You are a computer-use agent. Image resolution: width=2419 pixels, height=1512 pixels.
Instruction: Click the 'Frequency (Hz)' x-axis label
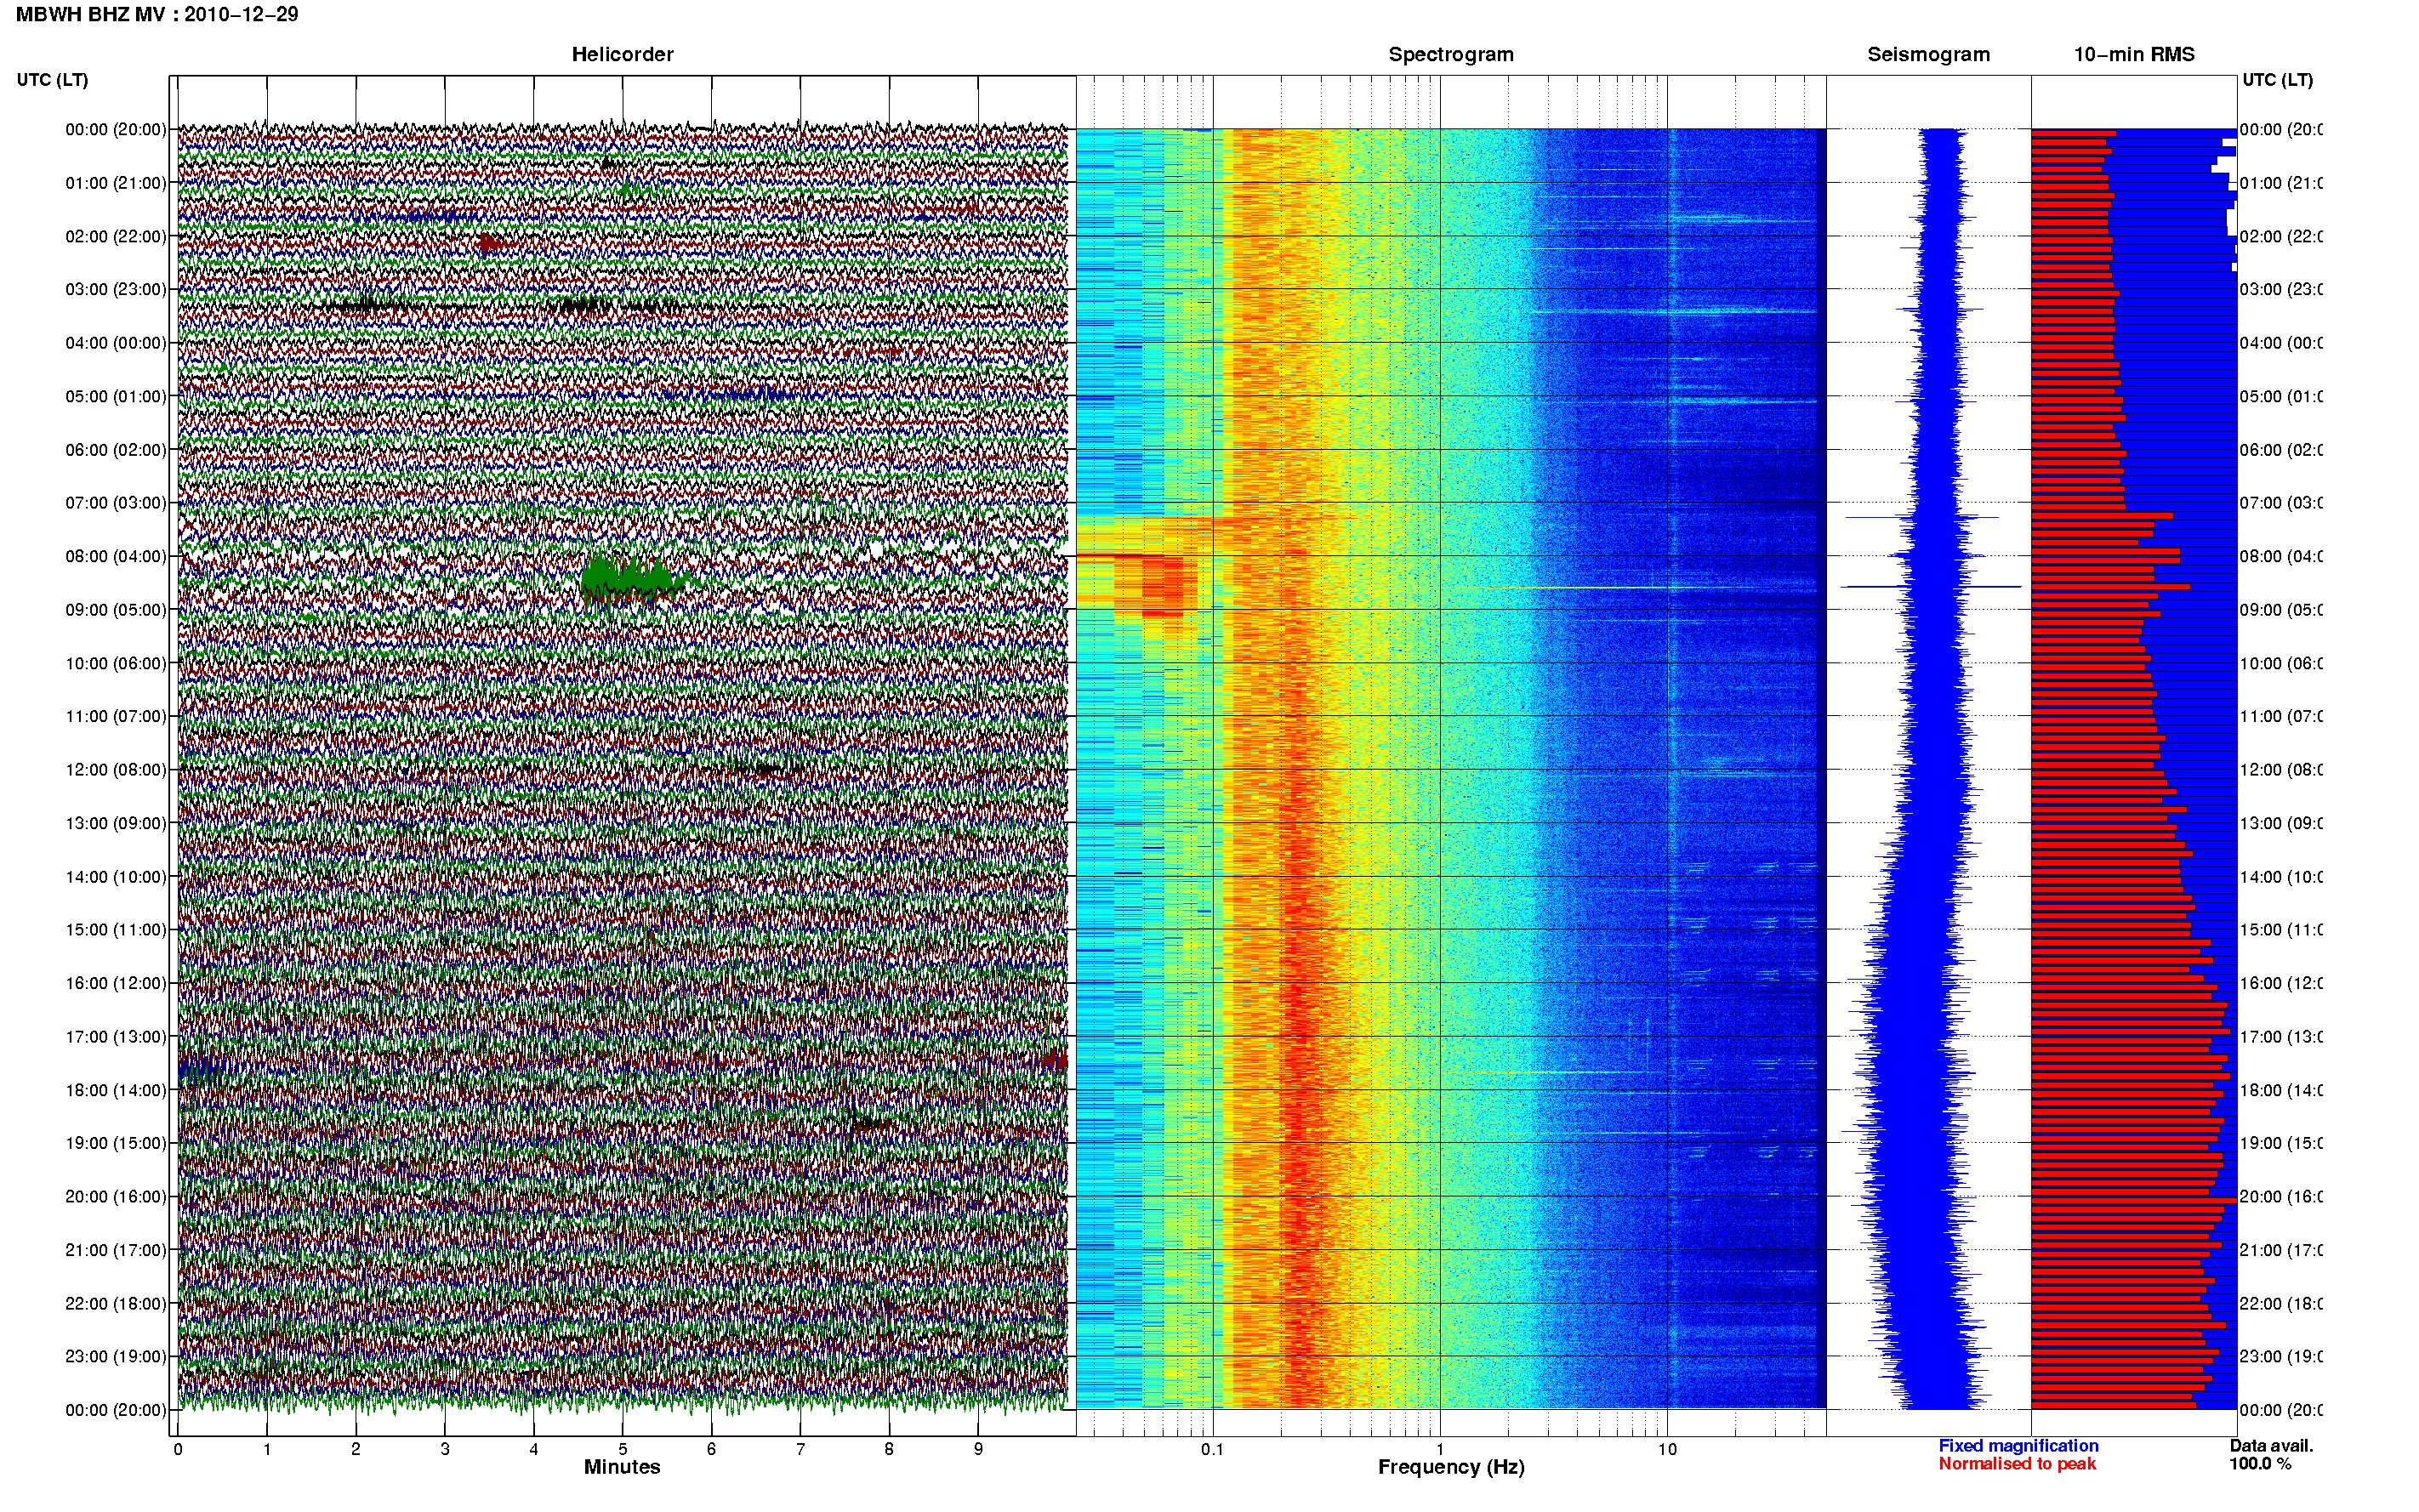(x=1451, y=1468)
